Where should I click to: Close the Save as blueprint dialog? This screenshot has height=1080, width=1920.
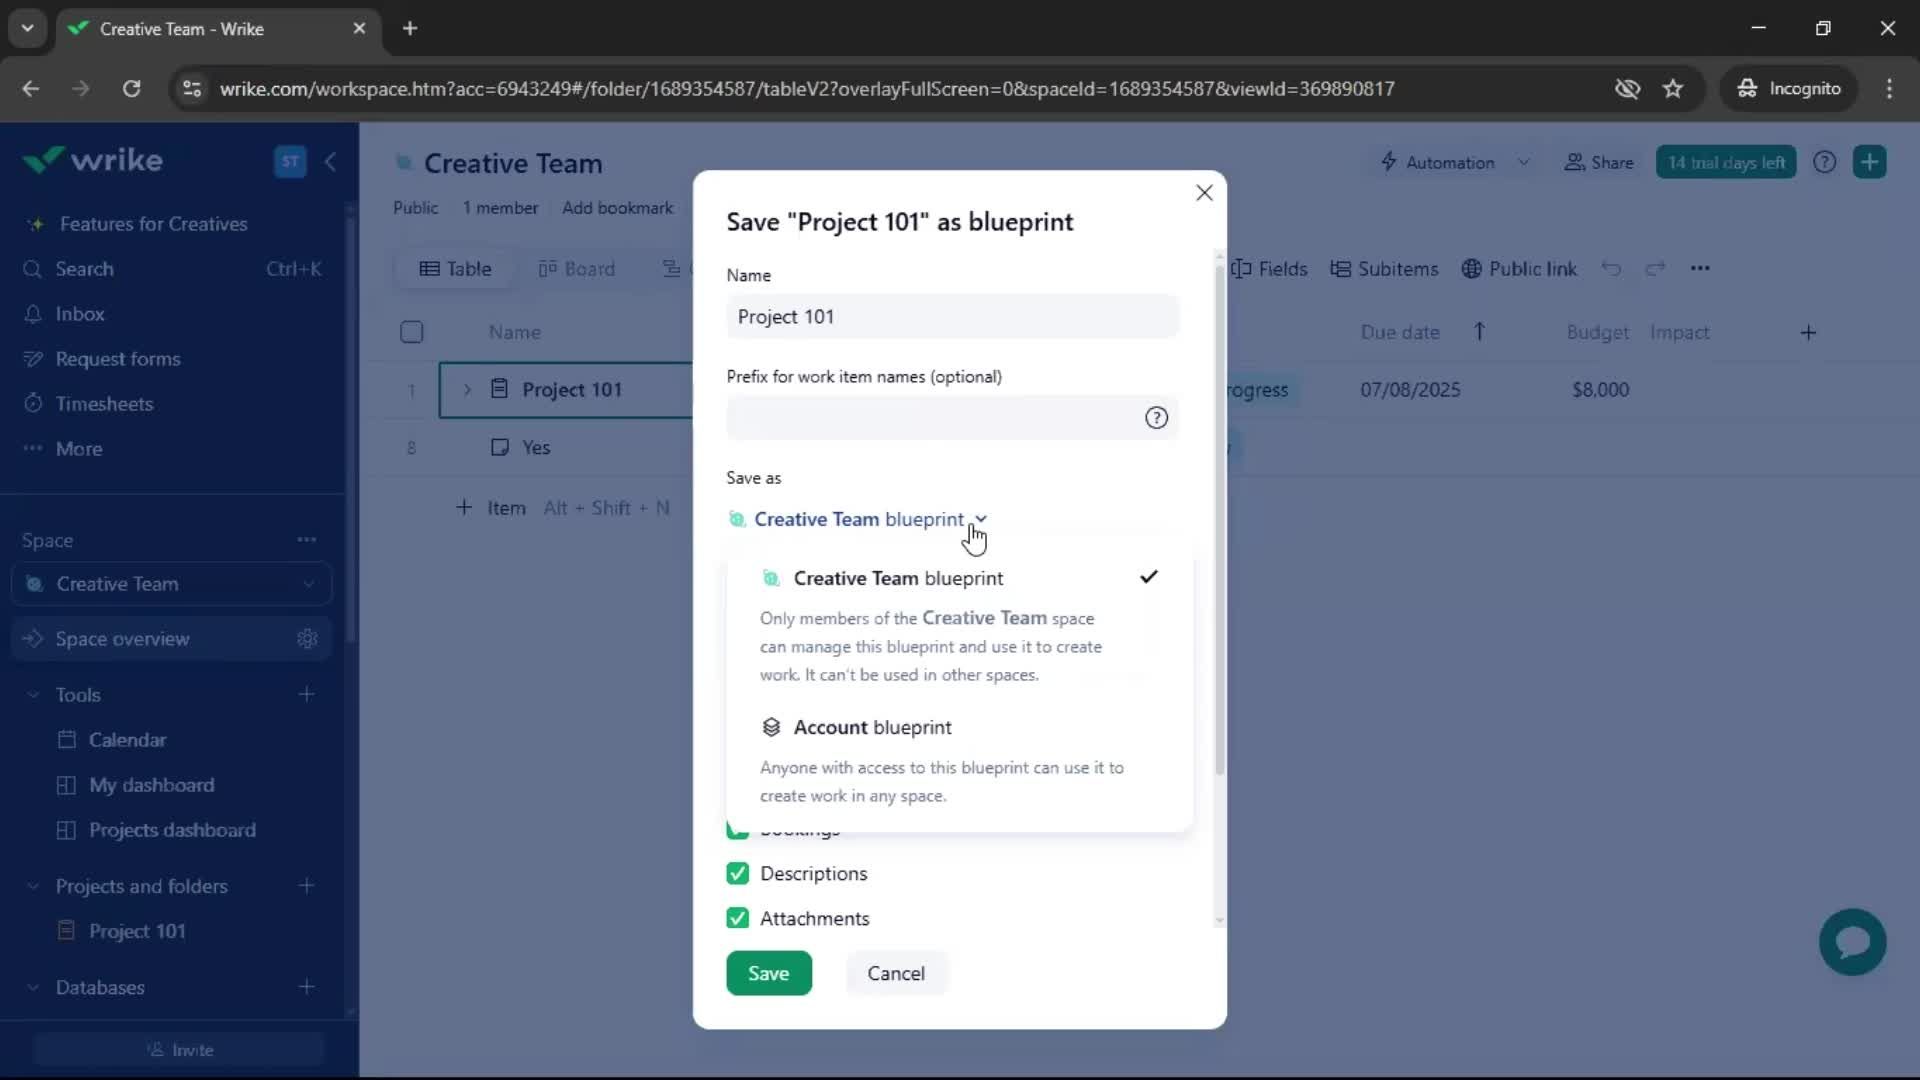tap(1204, 193)
